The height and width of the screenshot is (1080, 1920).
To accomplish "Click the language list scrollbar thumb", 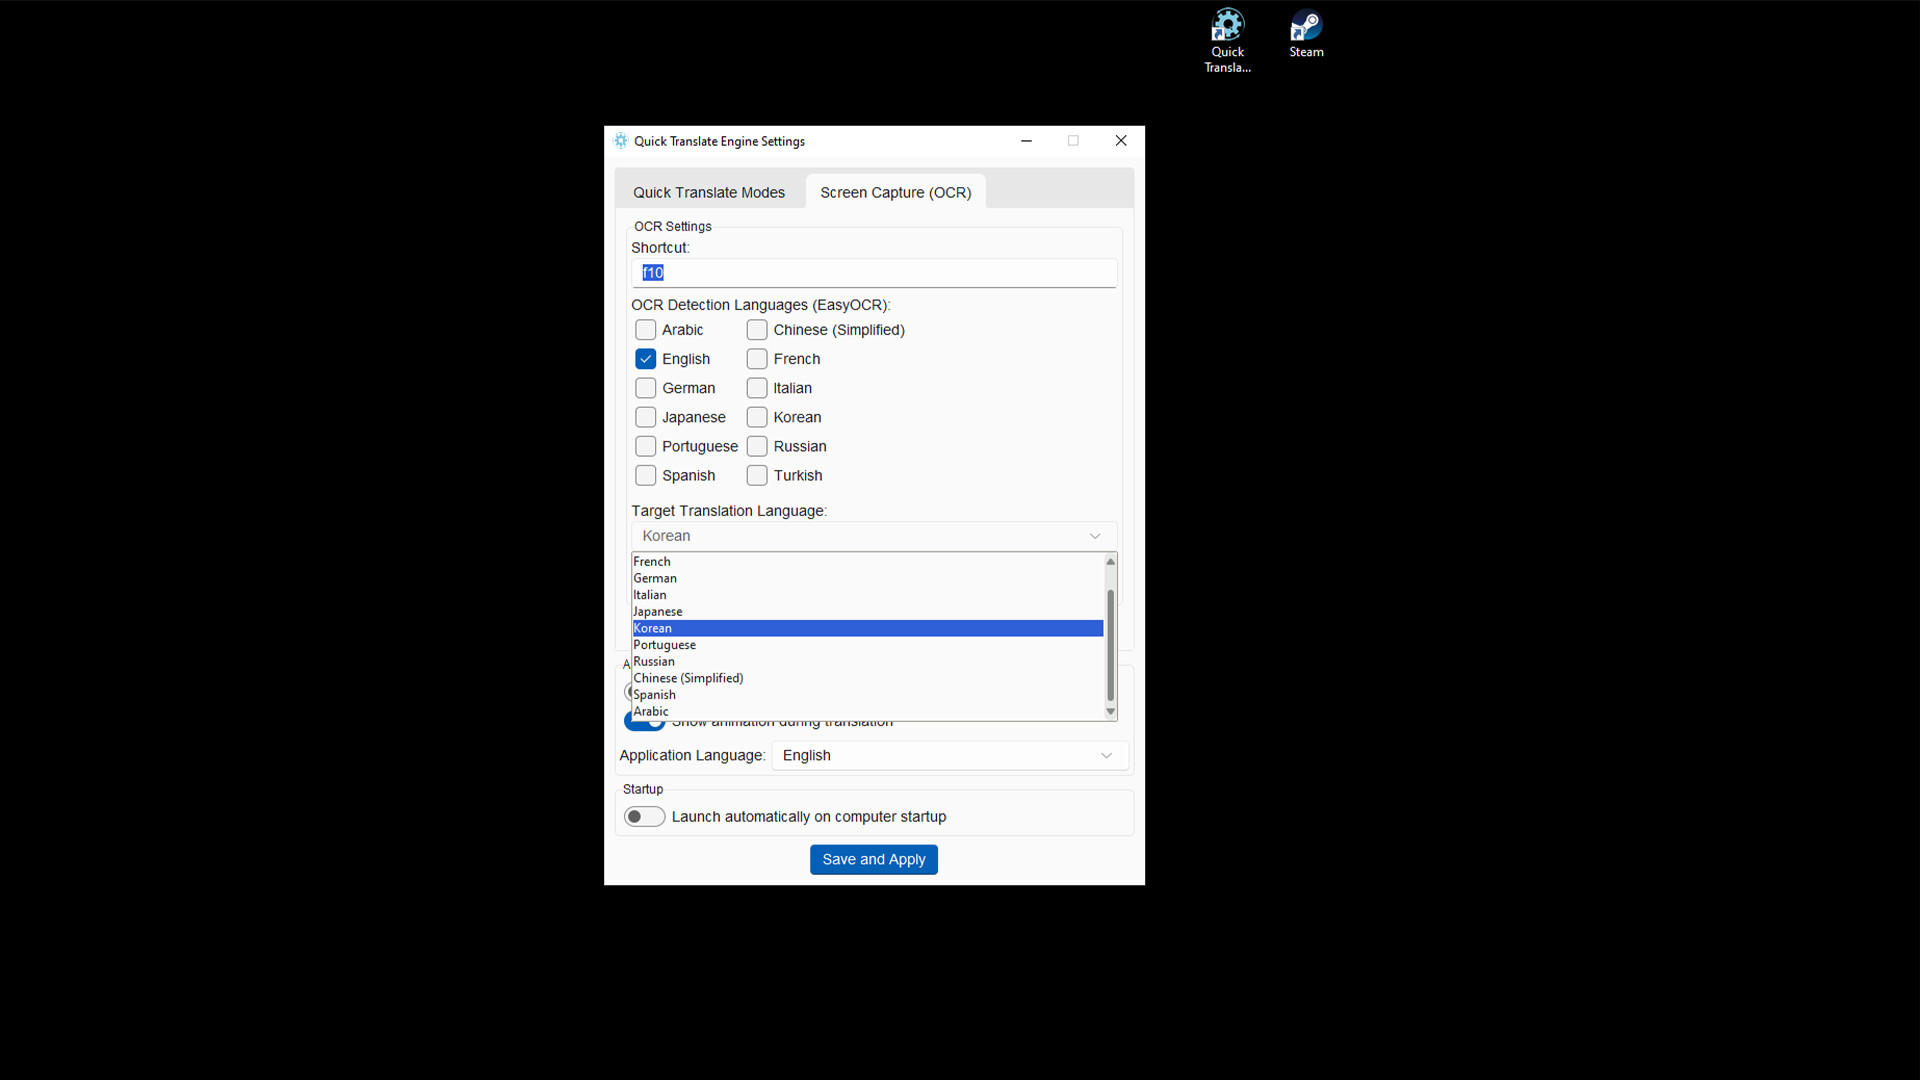I will pyautogui.click(x=1110, y=645).
